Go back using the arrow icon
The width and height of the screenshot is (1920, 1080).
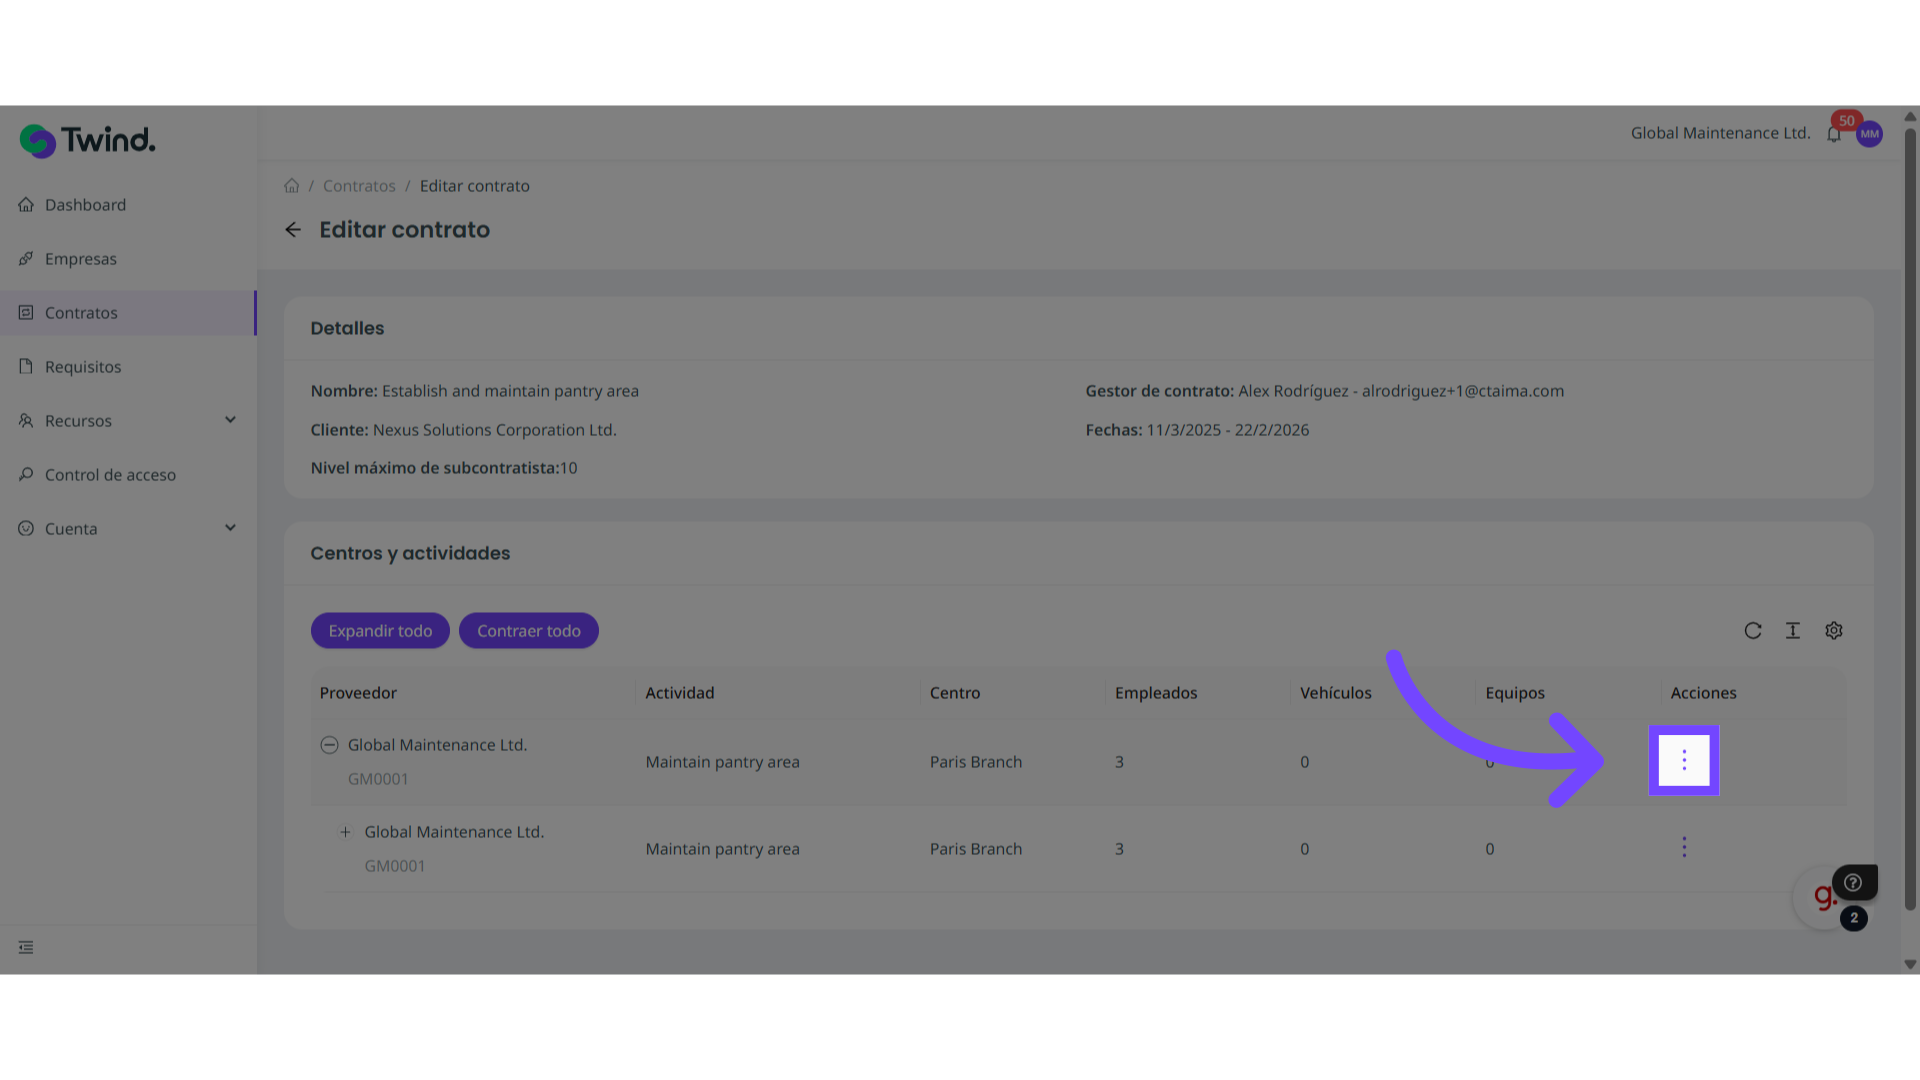coord(293,230)
